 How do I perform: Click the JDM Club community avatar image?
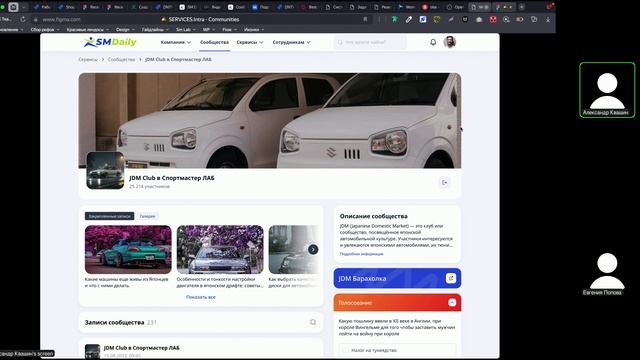point(105,171)
